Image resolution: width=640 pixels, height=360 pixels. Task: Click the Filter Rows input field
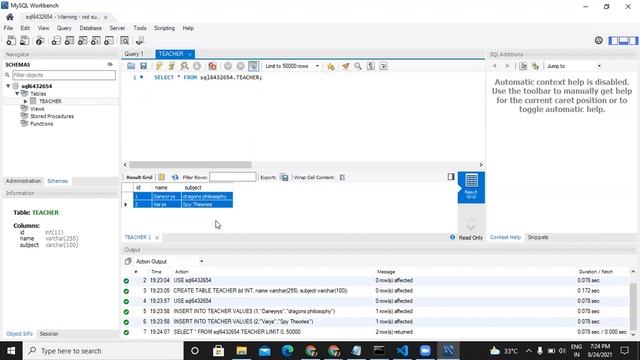[x=233, y=177]
